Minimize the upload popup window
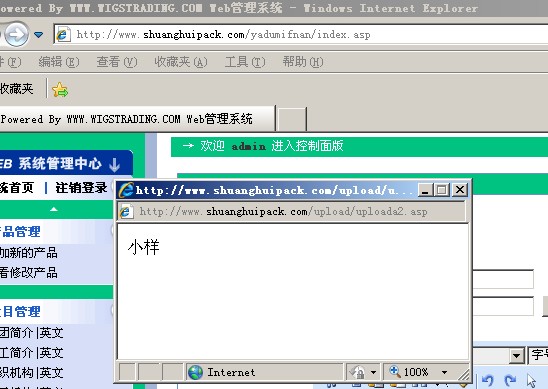 tap(425, 190)
